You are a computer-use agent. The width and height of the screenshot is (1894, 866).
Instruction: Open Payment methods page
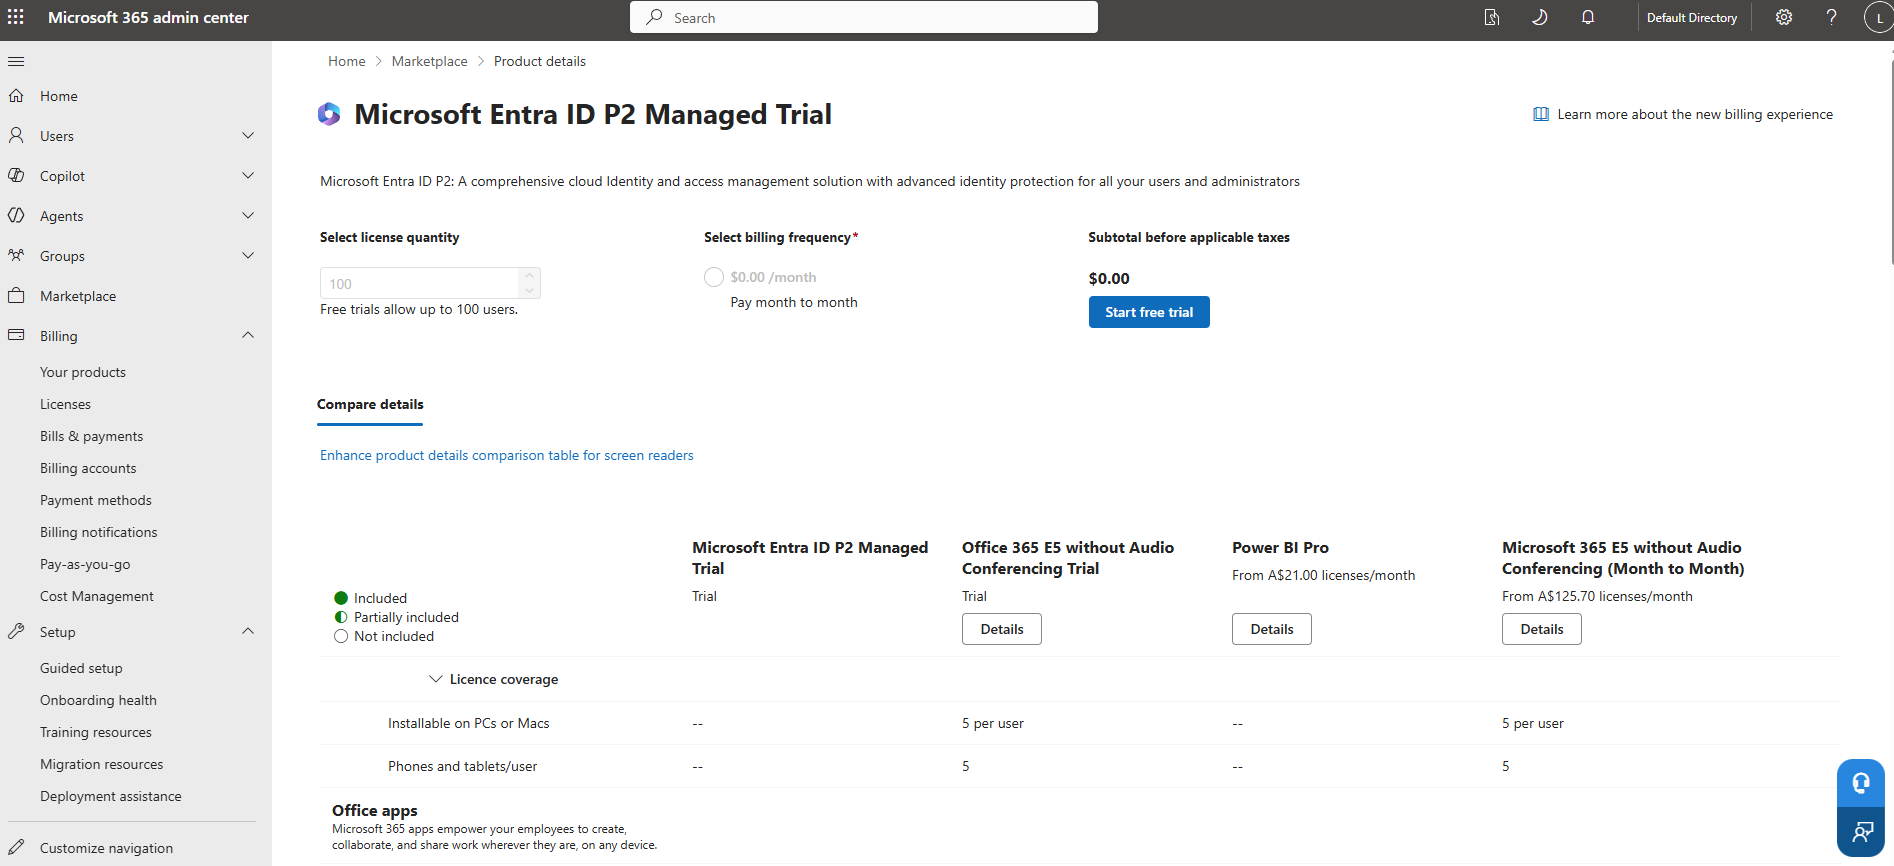96,500
